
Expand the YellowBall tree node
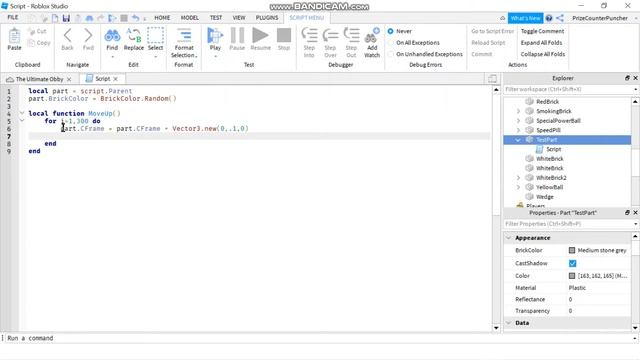pos(518,187)
